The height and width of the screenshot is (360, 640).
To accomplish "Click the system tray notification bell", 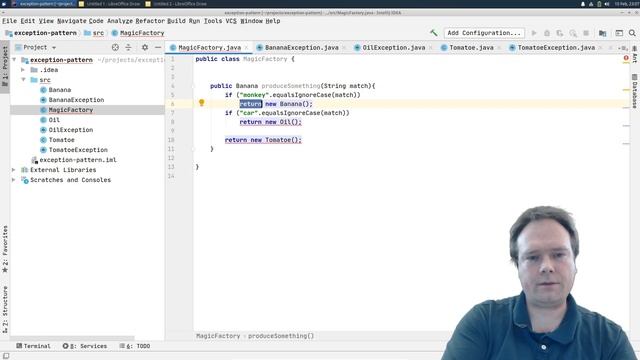I will coord(583,4).
